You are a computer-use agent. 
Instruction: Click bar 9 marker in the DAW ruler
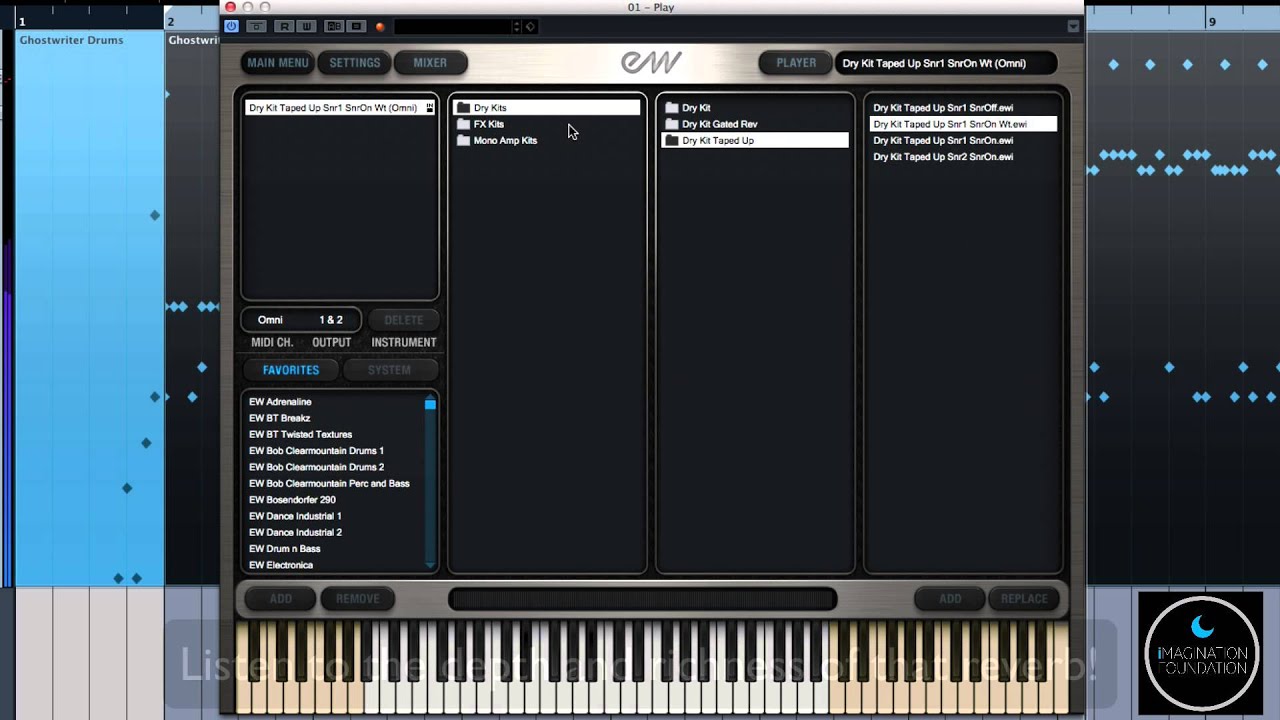1212,21
